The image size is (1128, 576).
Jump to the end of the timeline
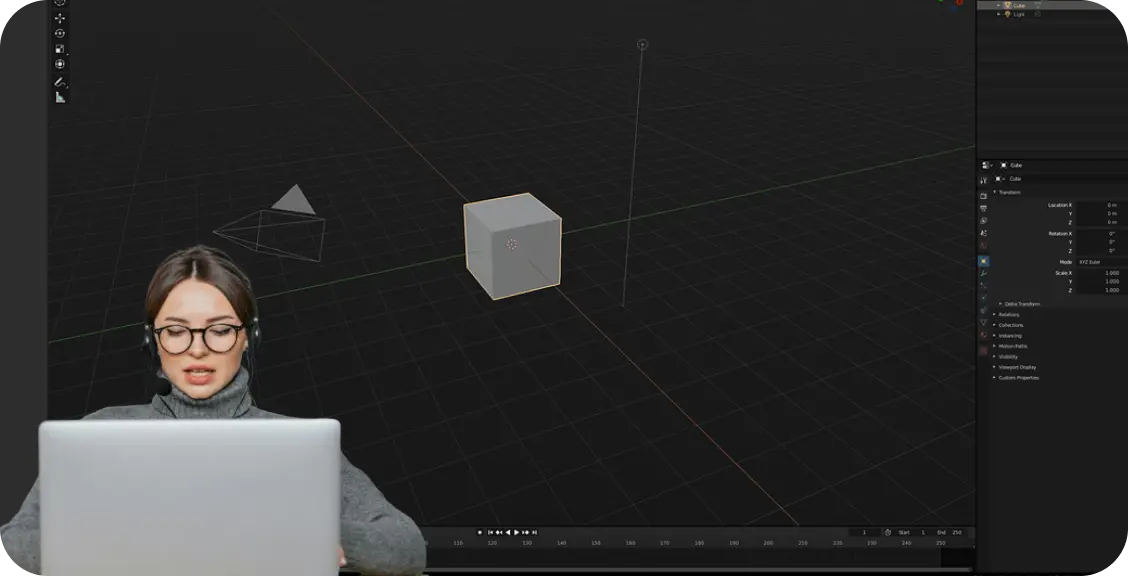pos(536,532)
